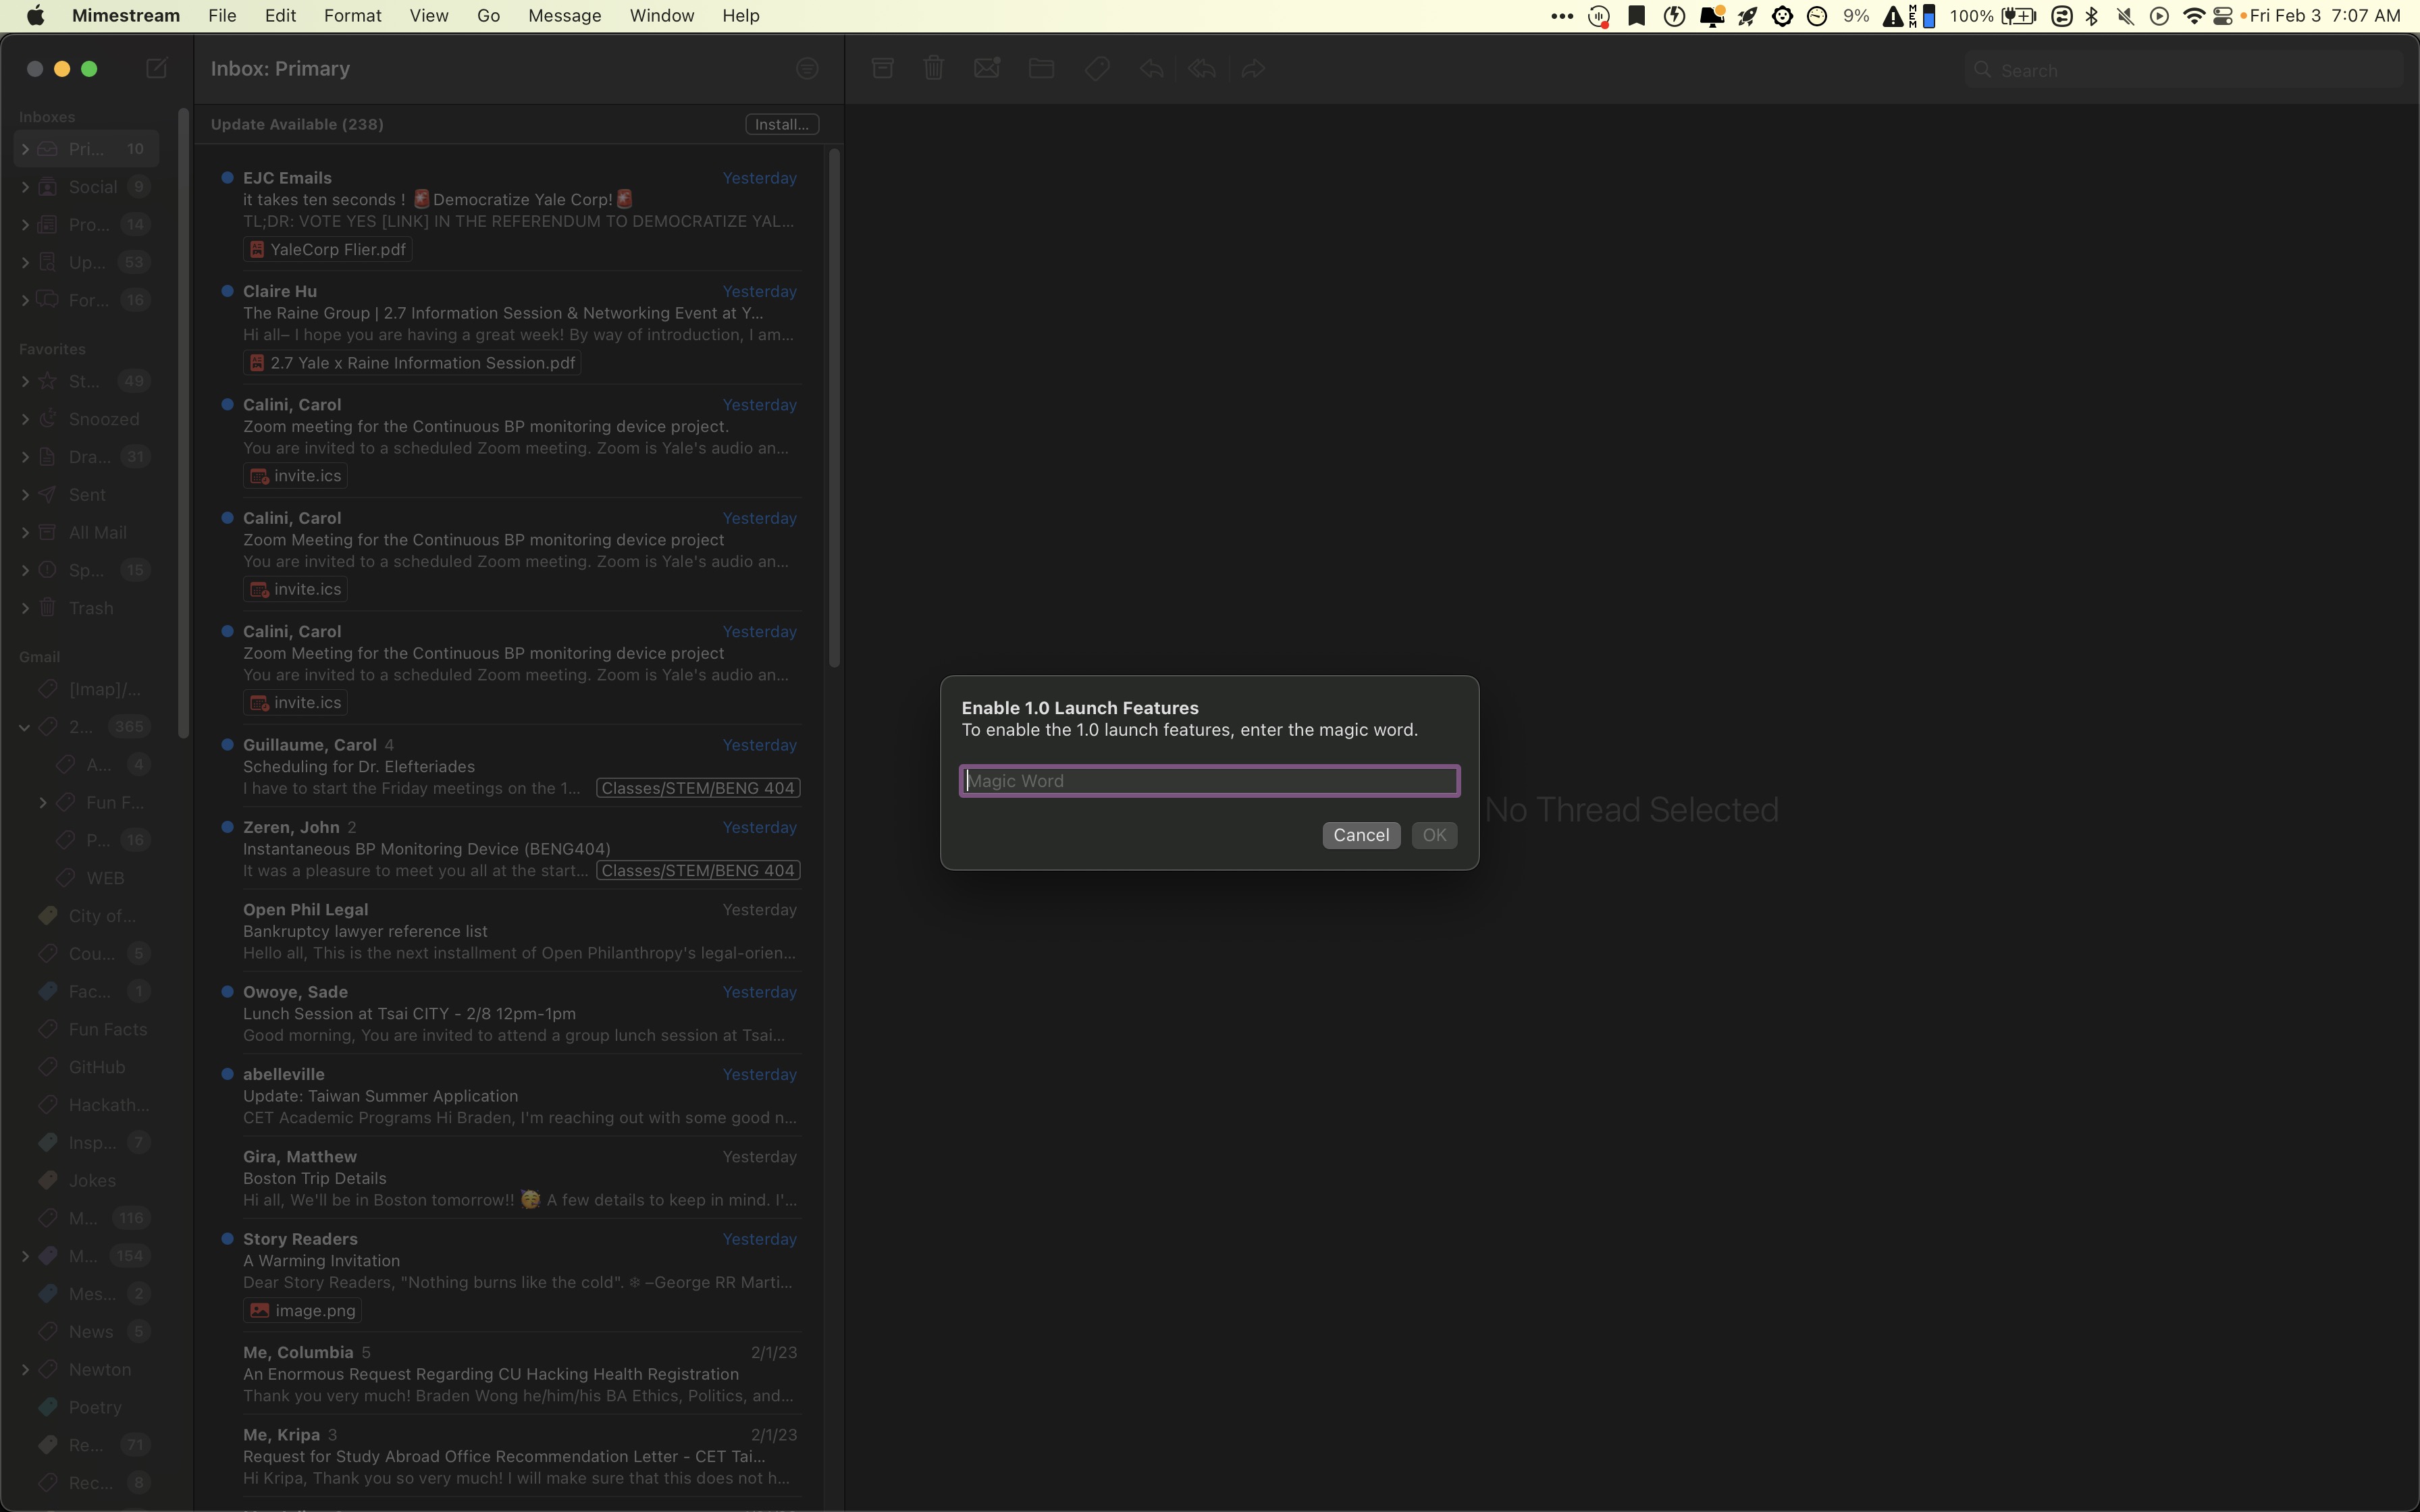Toggle unread dot on Story Readers message
The image size is (2420, 1512).
tap(227, 1239)
